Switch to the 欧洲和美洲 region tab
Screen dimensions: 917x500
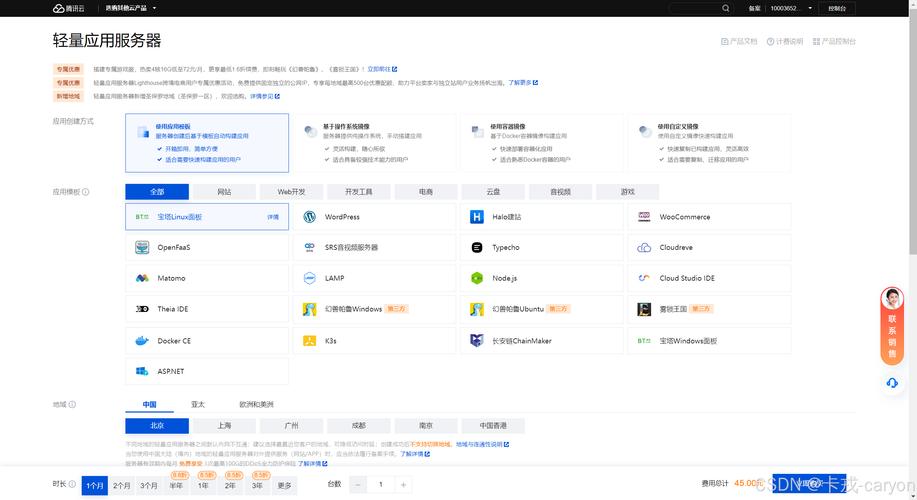click(x=256, y=404)
